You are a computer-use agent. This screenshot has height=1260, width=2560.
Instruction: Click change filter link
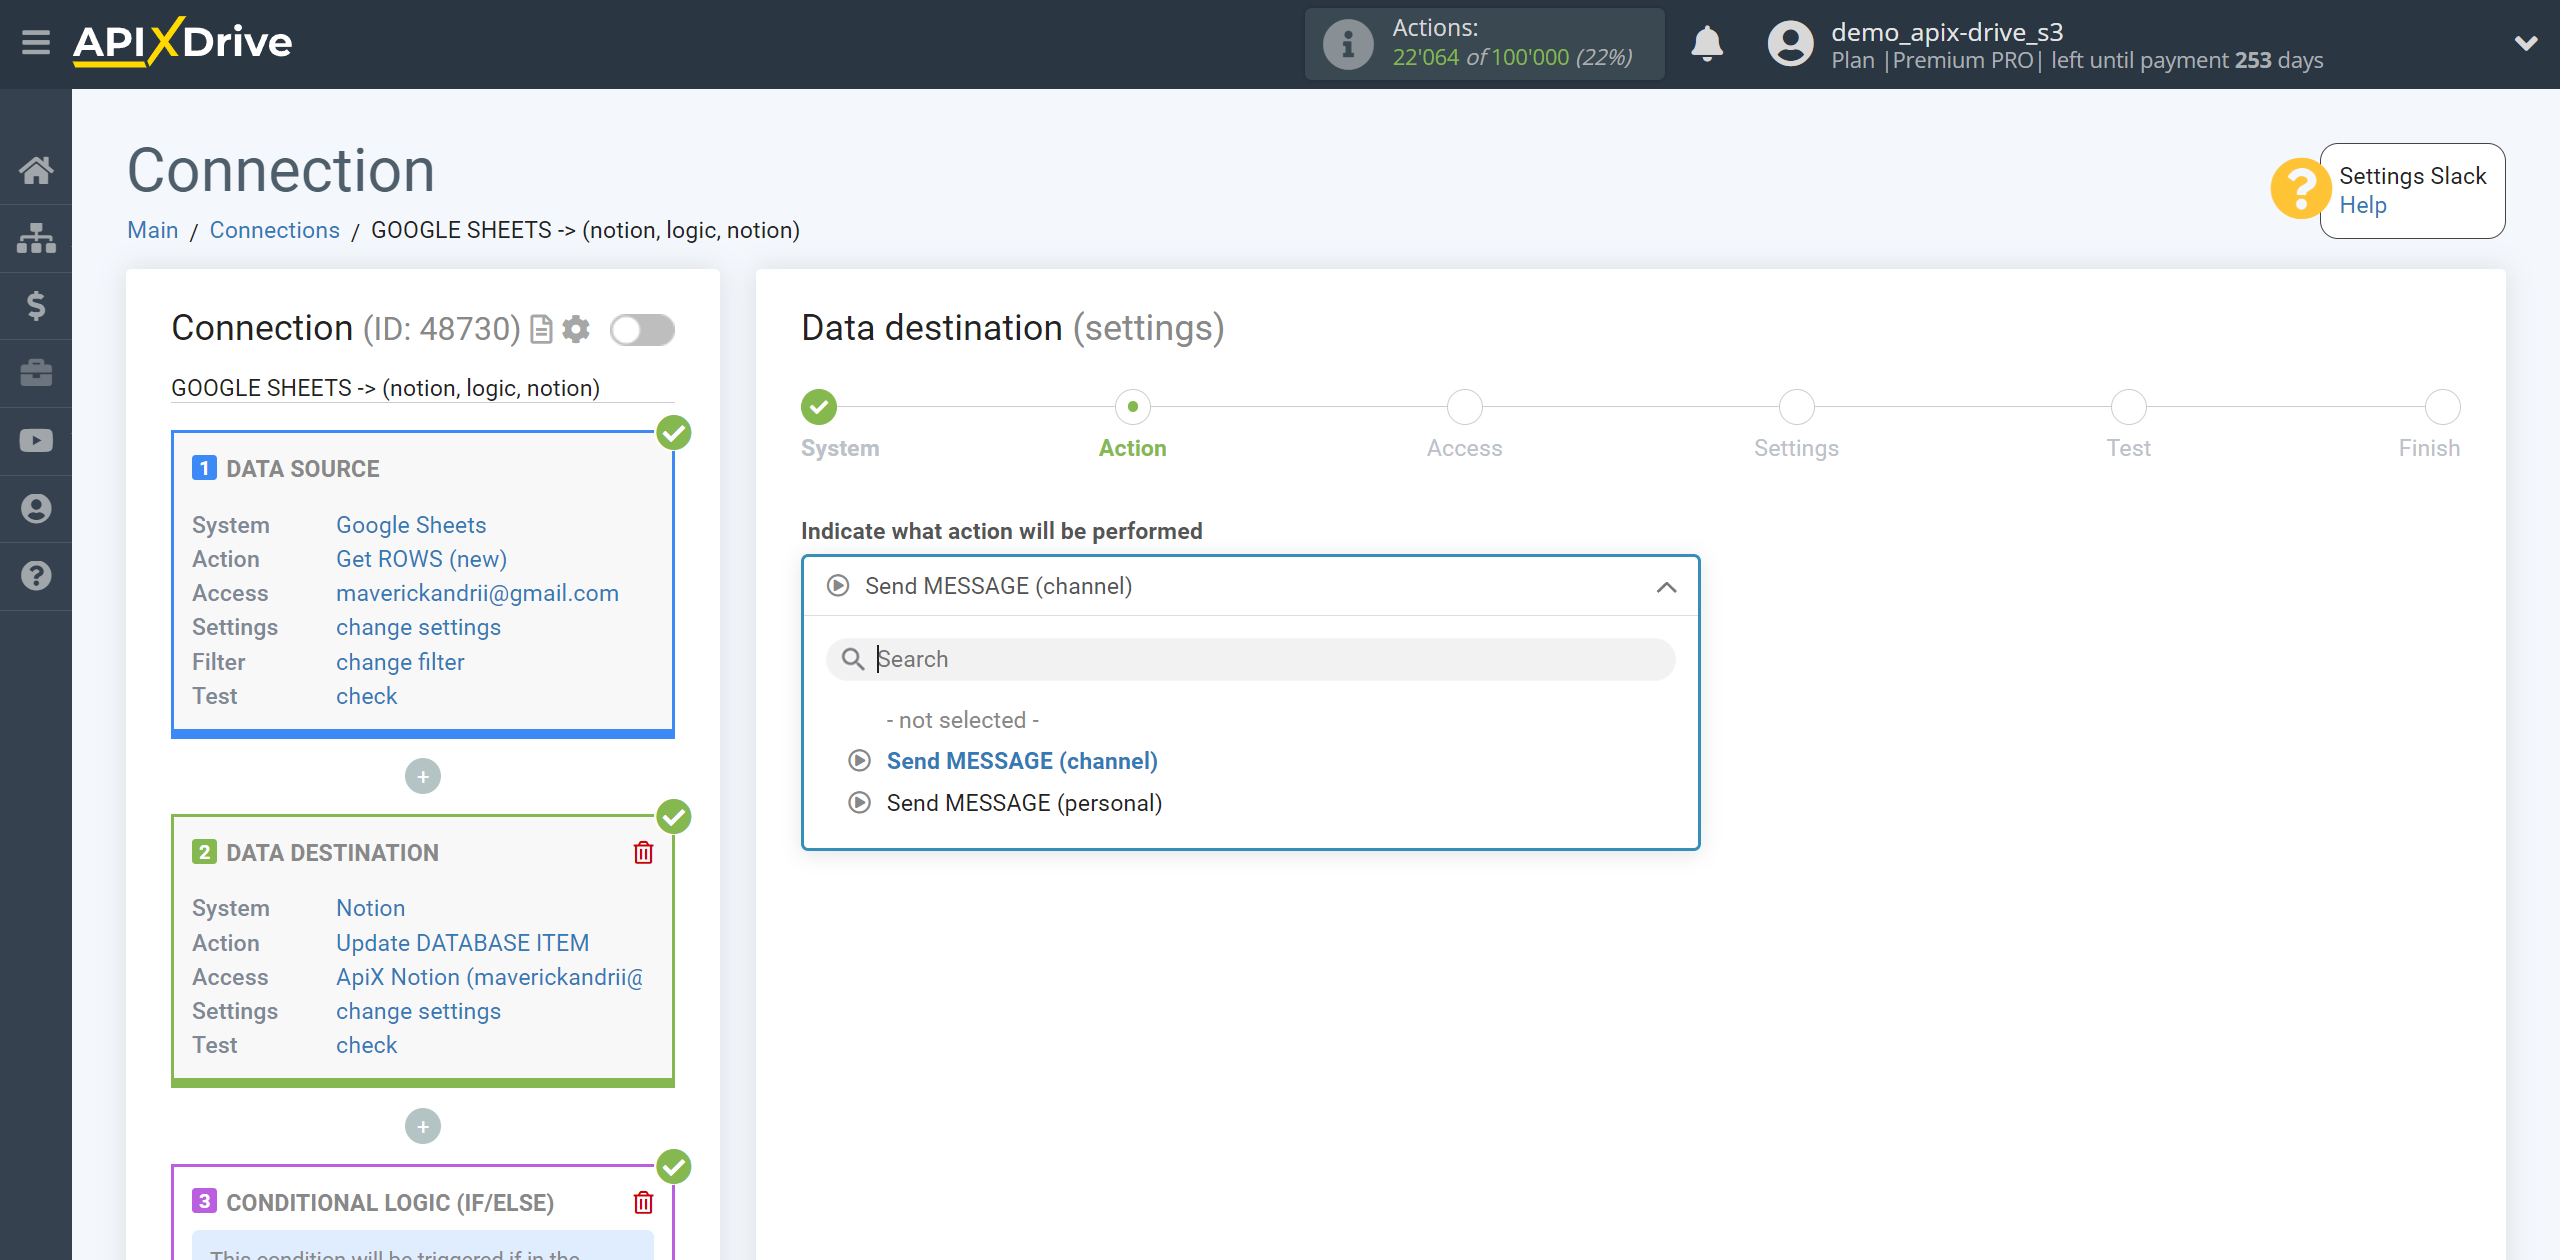click(400, 662)
